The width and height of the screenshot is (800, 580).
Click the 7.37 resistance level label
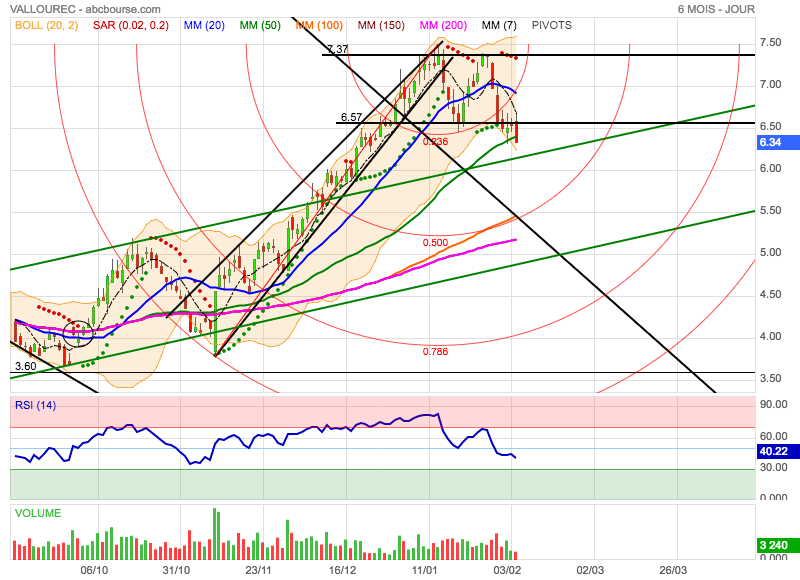(338, 49)
